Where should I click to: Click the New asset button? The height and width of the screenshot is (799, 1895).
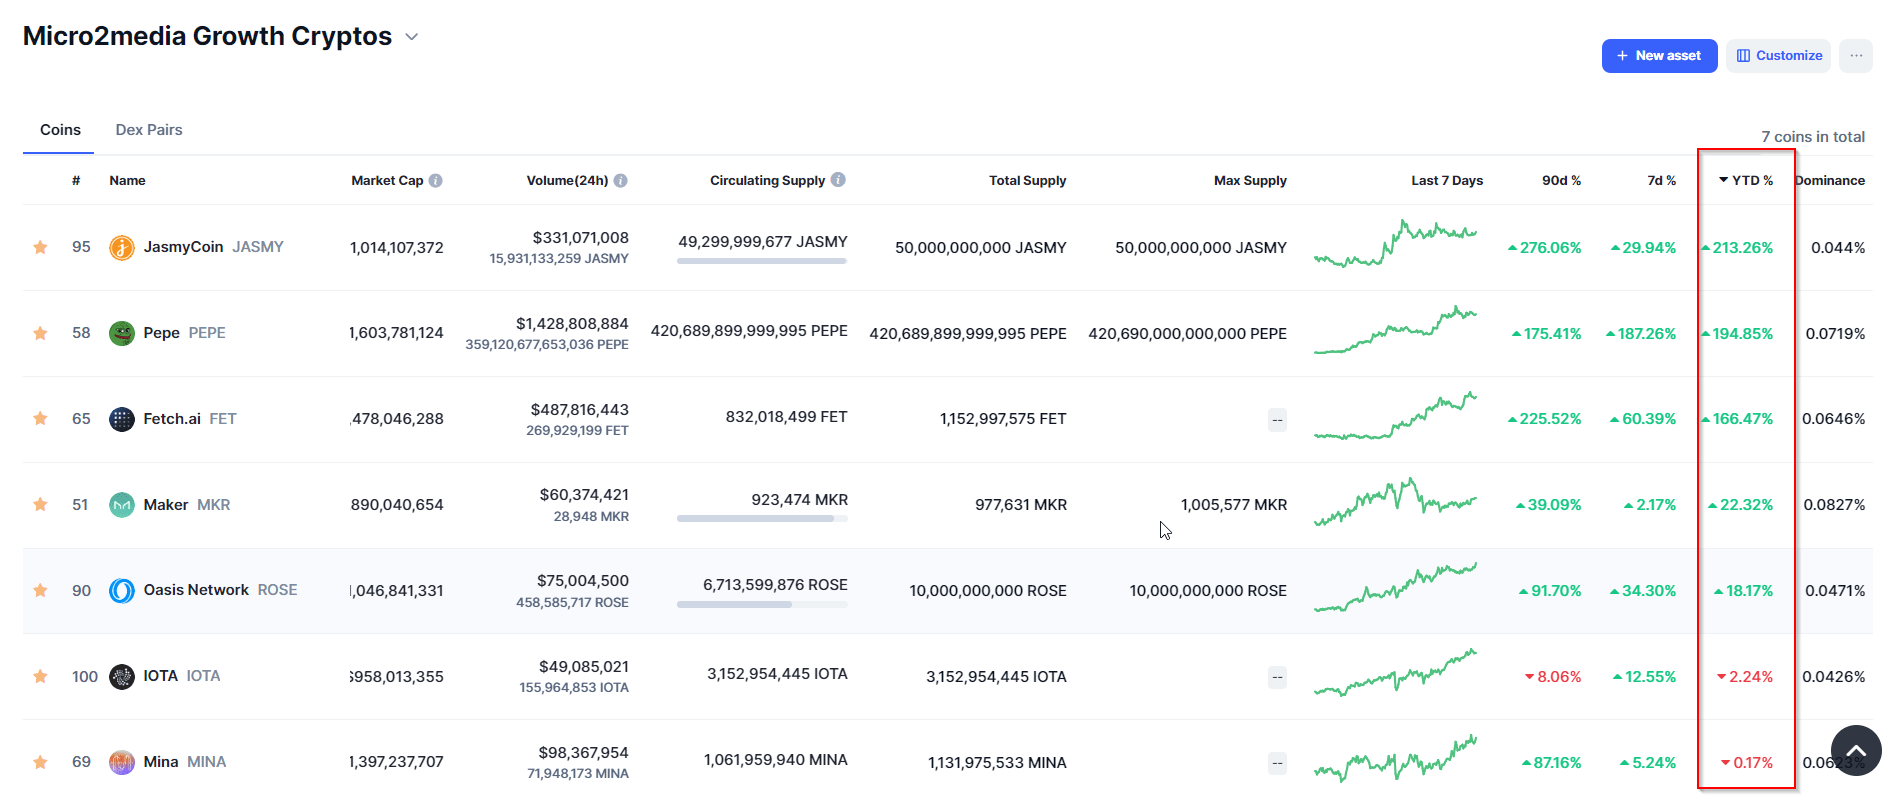[1659, 56]
